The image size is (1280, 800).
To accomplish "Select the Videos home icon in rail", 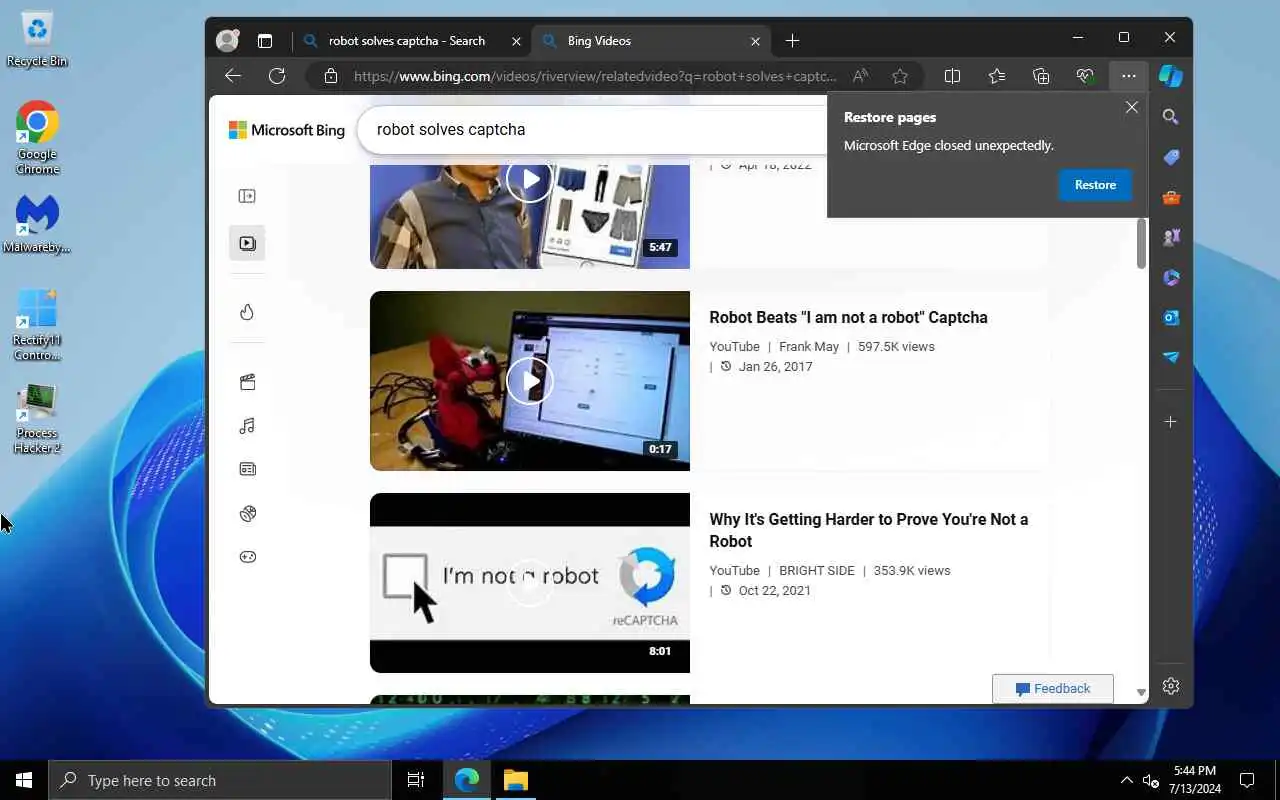I will click(x=247, y=243).
